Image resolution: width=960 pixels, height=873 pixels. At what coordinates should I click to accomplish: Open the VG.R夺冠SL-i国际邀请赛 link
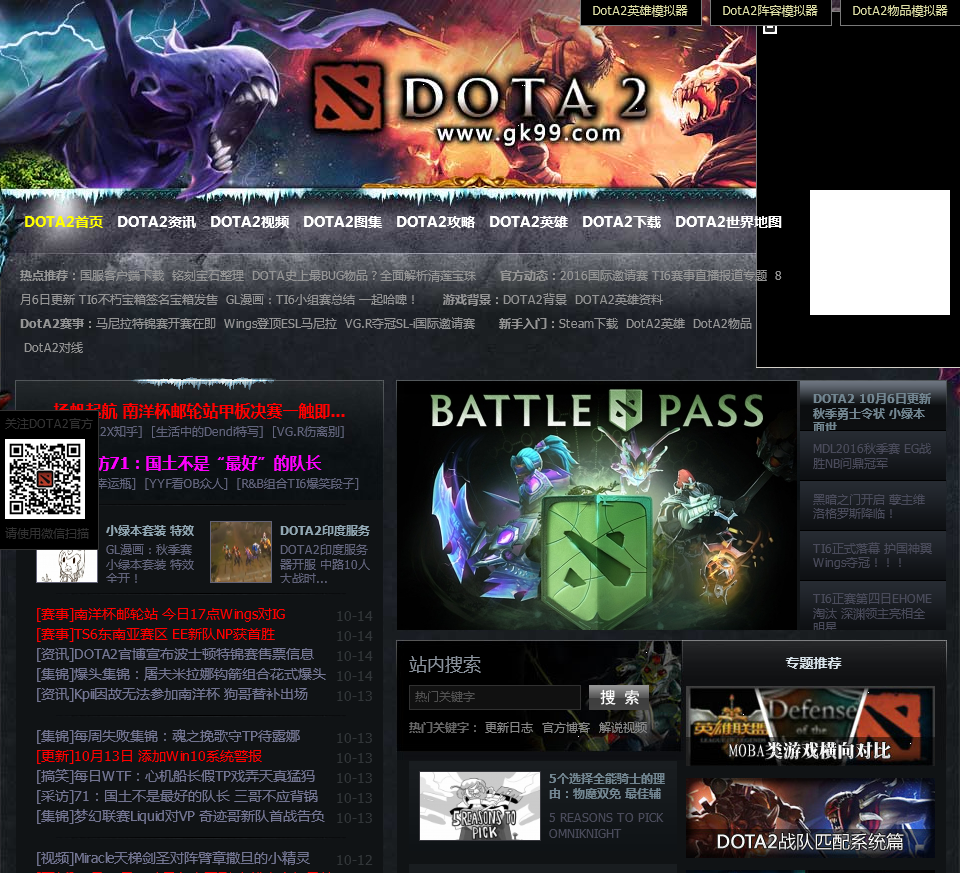410,323
